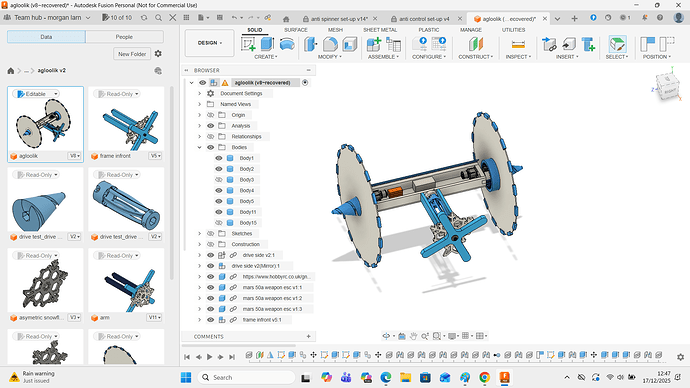Image resolution: width=690 pixels, height=388 pixels.
Task: Switch to the MESH tab
Action: click(x=335, y=30)
